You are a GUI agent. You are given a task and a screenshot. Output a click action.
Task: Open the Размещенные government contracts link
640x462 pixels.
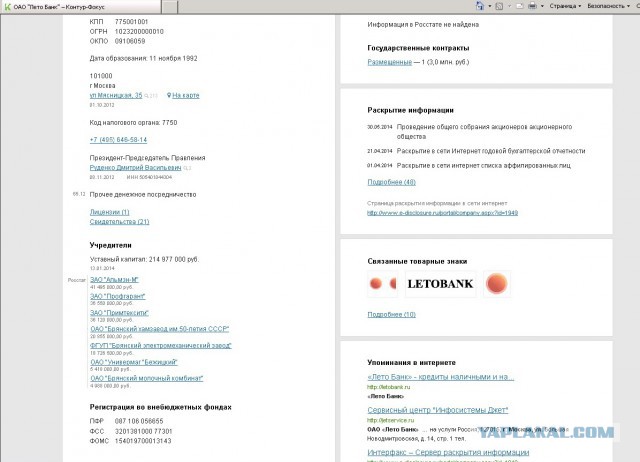[389, 62]
